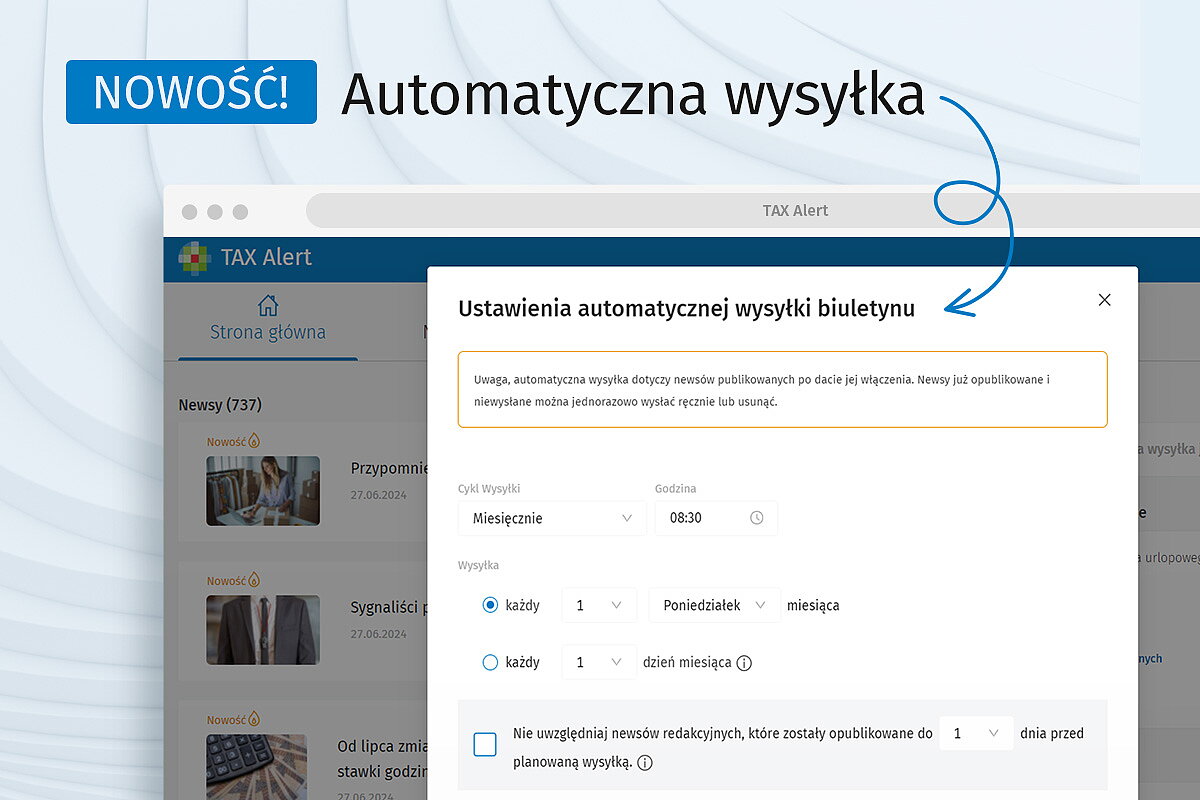Open days-before-sending number dropdown
The image size is (1200, 800).
(975, 734)
